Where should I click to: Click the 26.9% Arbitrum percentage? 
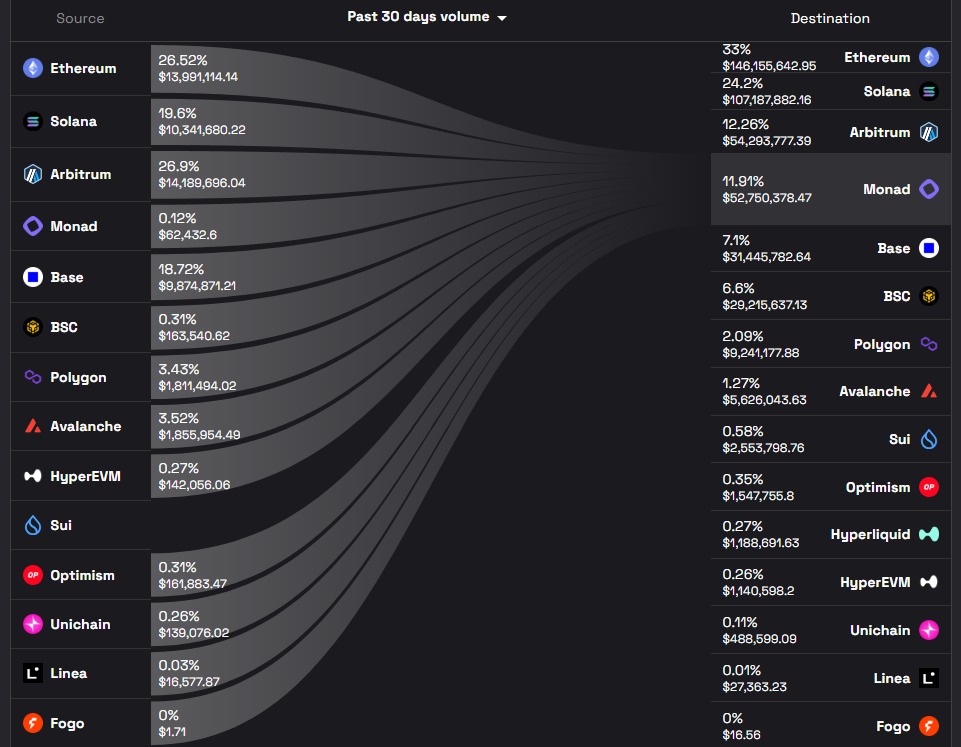tap(179, 166)
